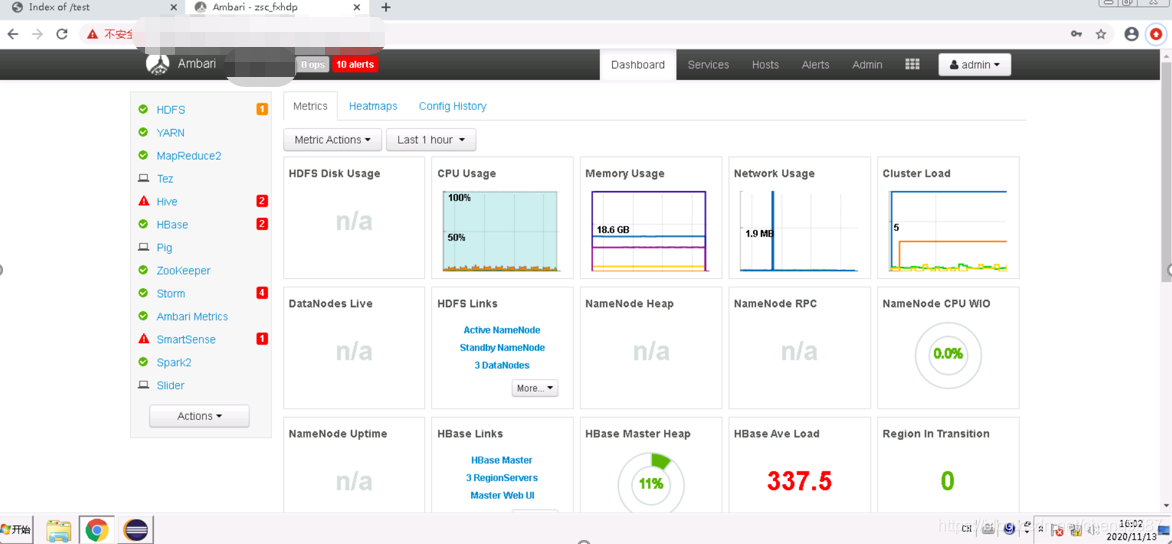
Task: Switch to the Heatmaps tab
Action: point(373,106)
